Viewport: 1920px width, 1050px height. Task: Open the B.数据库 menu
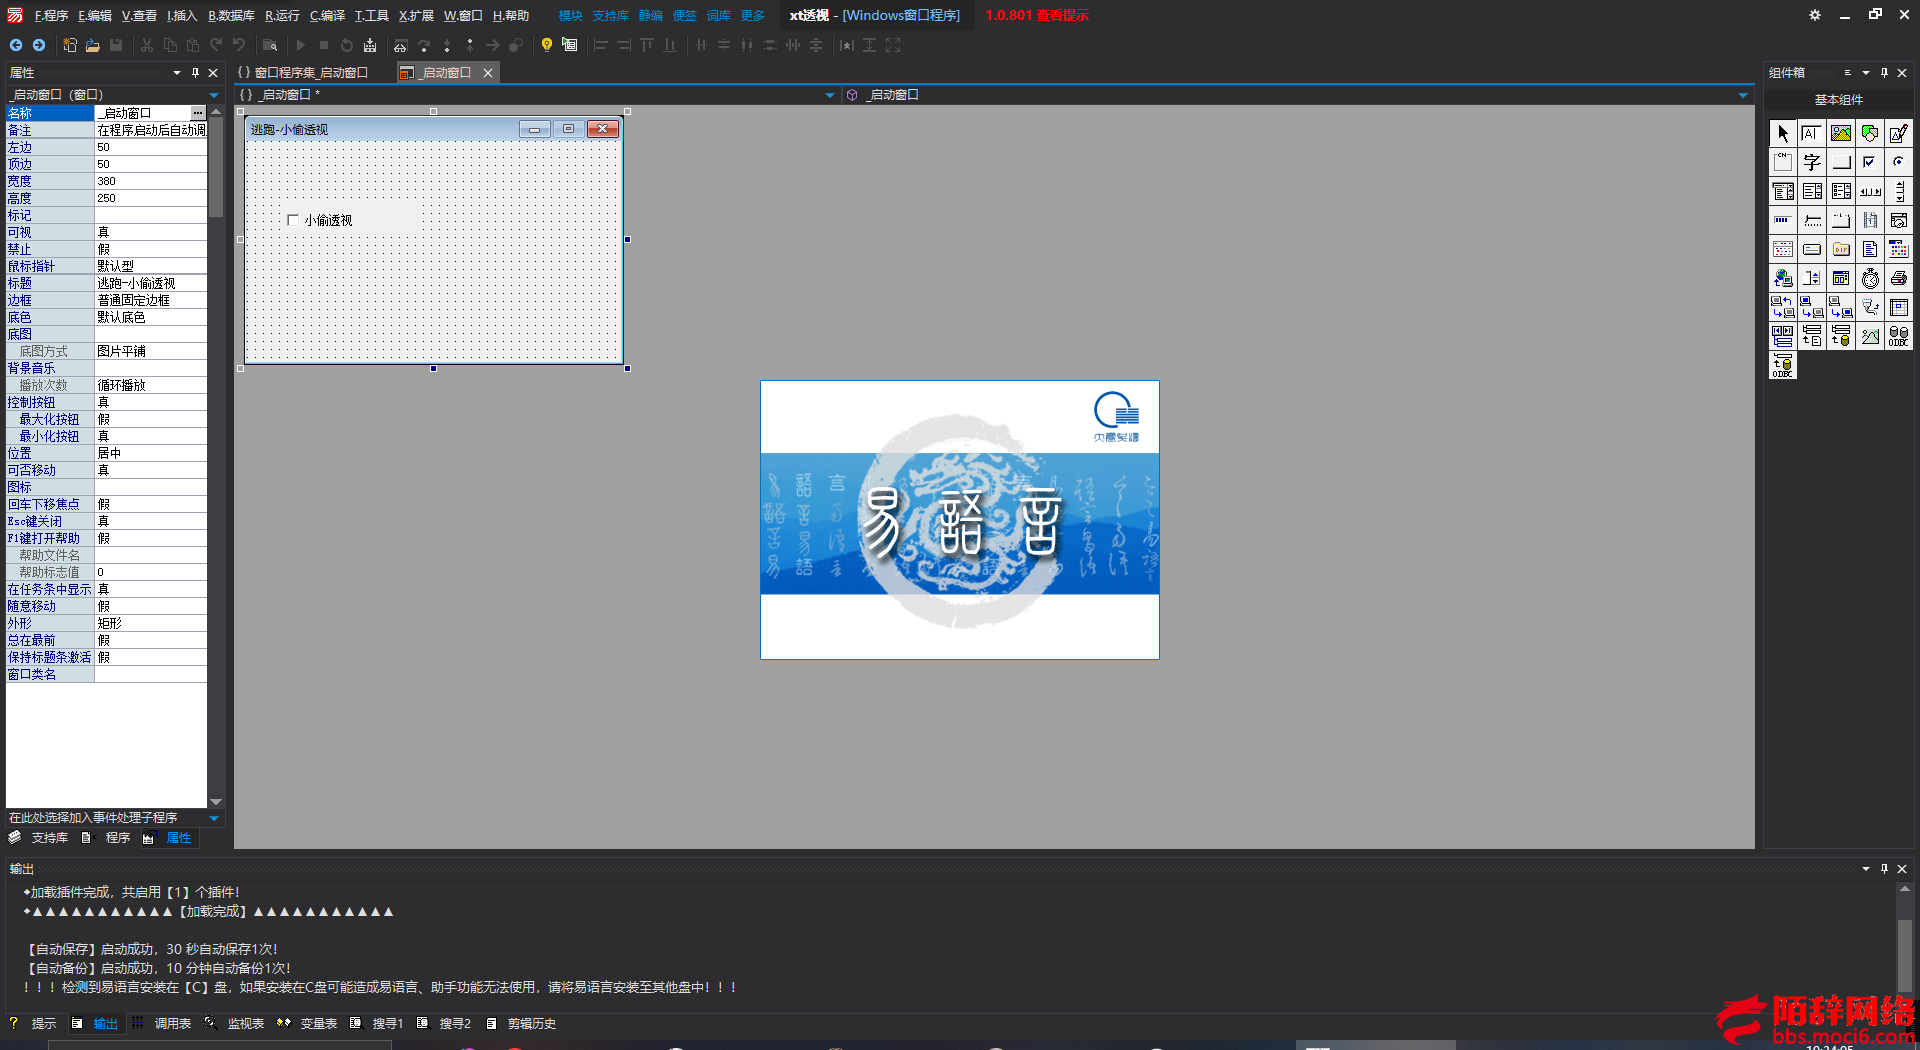pos(231,15)
